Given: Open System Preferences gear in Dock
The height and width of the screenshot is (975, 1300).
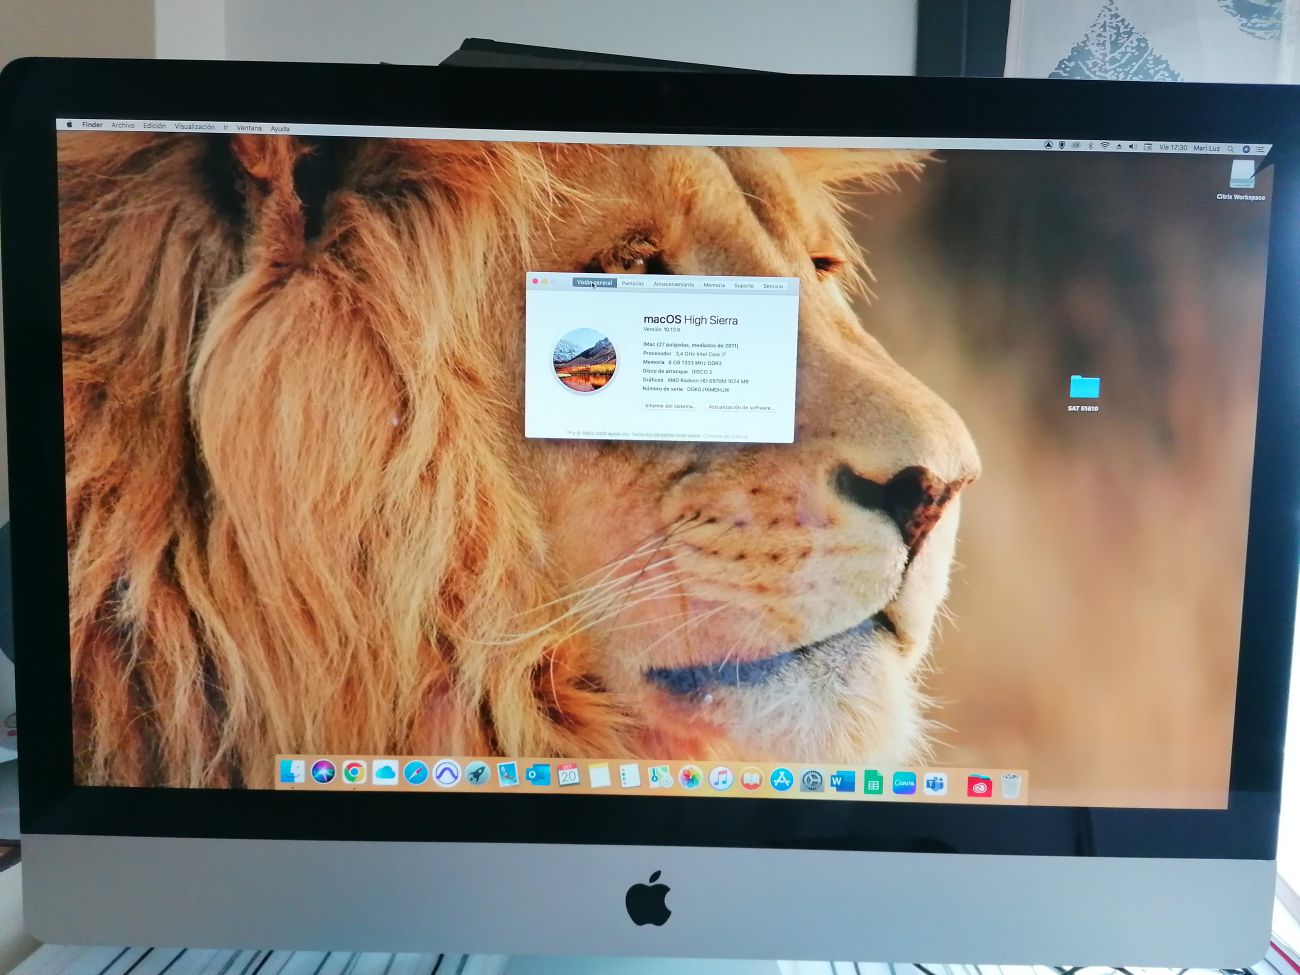Looking at the screenshot, I should 812,781.
